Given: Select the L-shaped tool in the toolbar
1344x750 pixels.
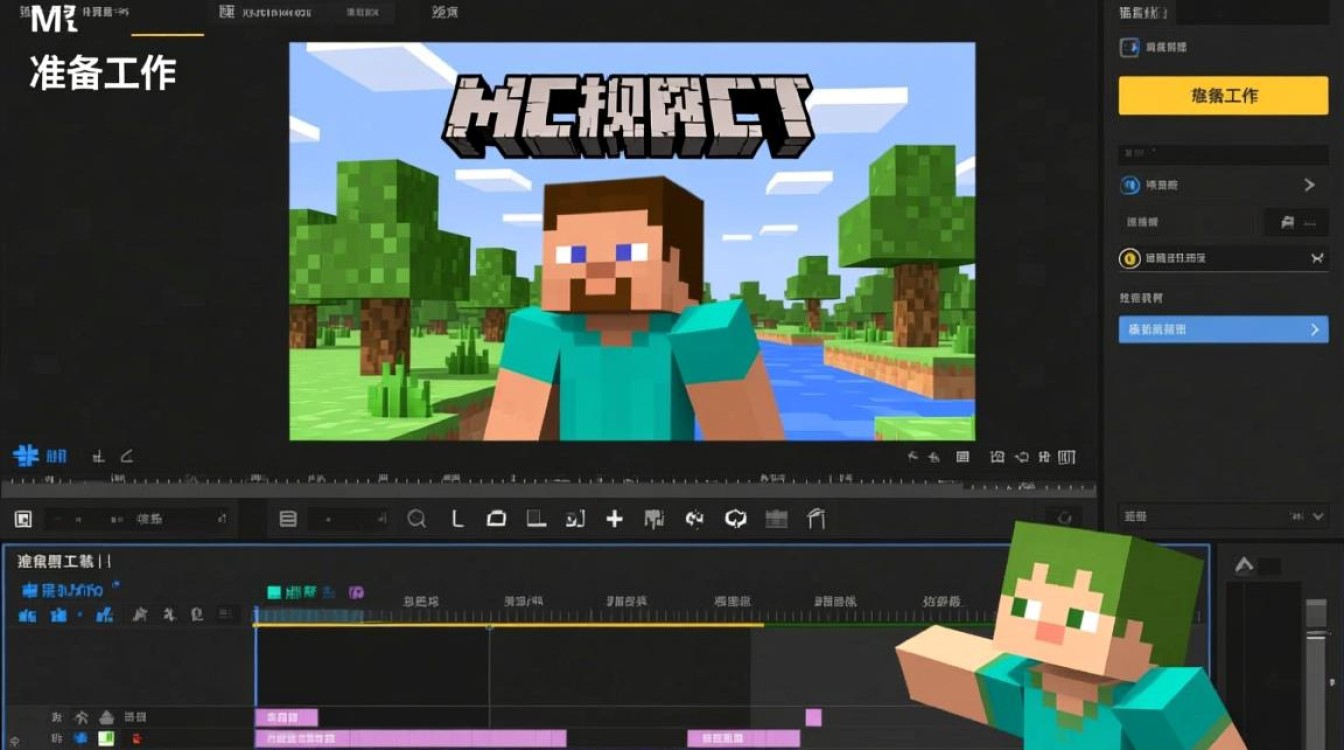Looking at the screenshot, I should [x=458, y=518].
